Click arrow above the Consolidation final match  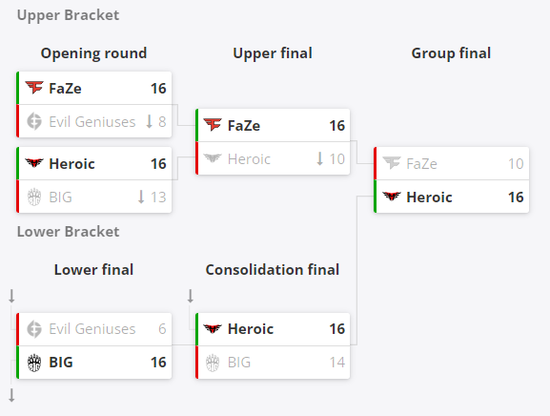pyautogui.click(x=190, y=296)
